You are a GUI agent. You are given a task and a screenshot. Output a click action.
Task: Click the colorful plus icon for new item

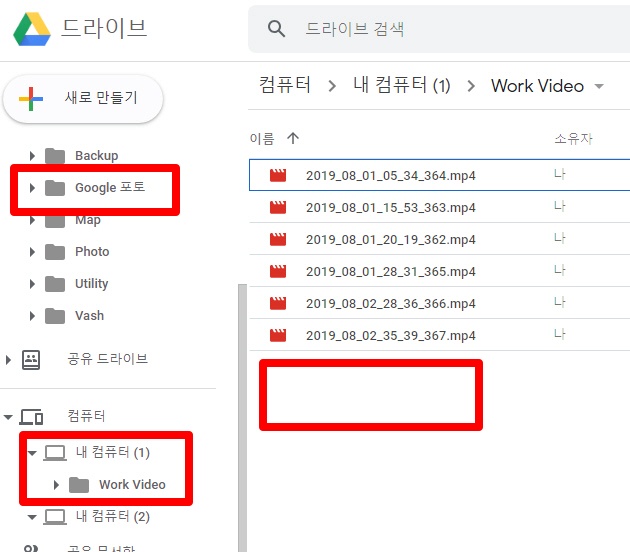tap(31, 99)
